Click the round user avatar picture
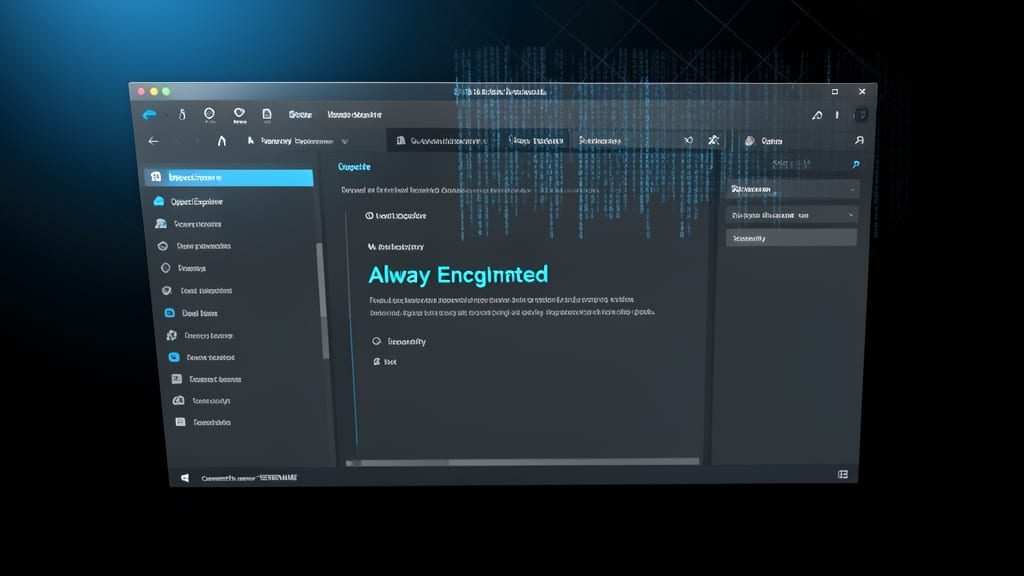 [x=750, y=140]
